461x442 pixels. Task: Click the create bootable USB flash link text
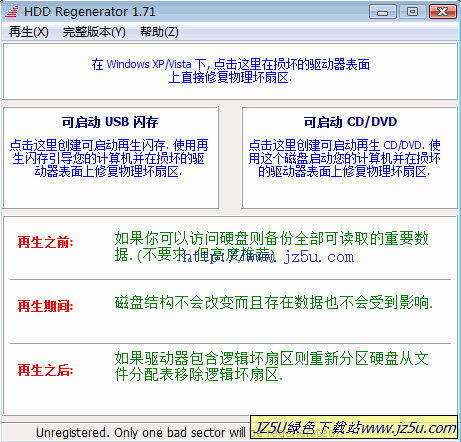[x=109, y=158]
